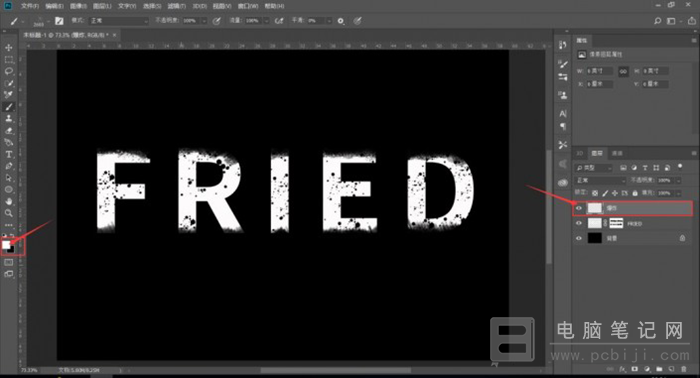700x378 pixels.
Task: Expand the brush opacity slider arrow
Action: pyautogui.click(x=204, y=21)
